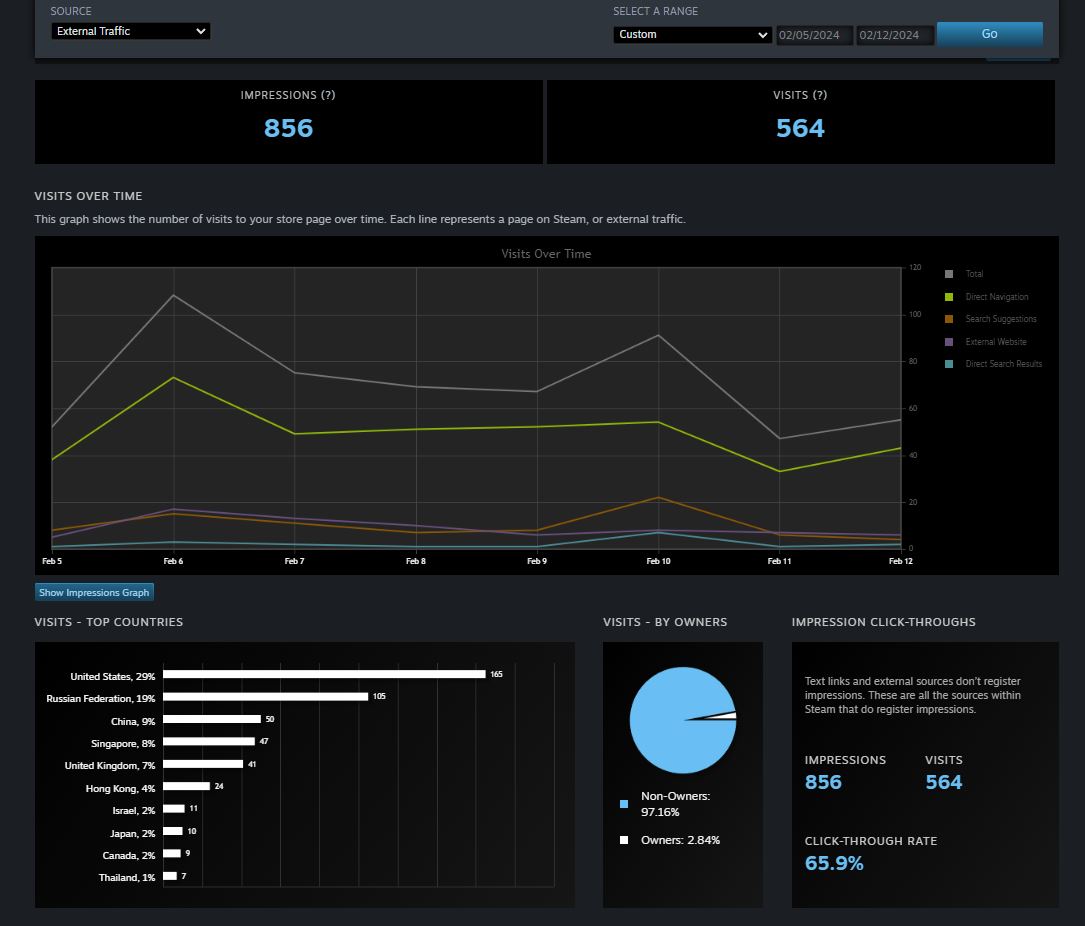Toggle the Search Suggestions legend entry
1085x926 pixels.
(x=1000, y=319)
